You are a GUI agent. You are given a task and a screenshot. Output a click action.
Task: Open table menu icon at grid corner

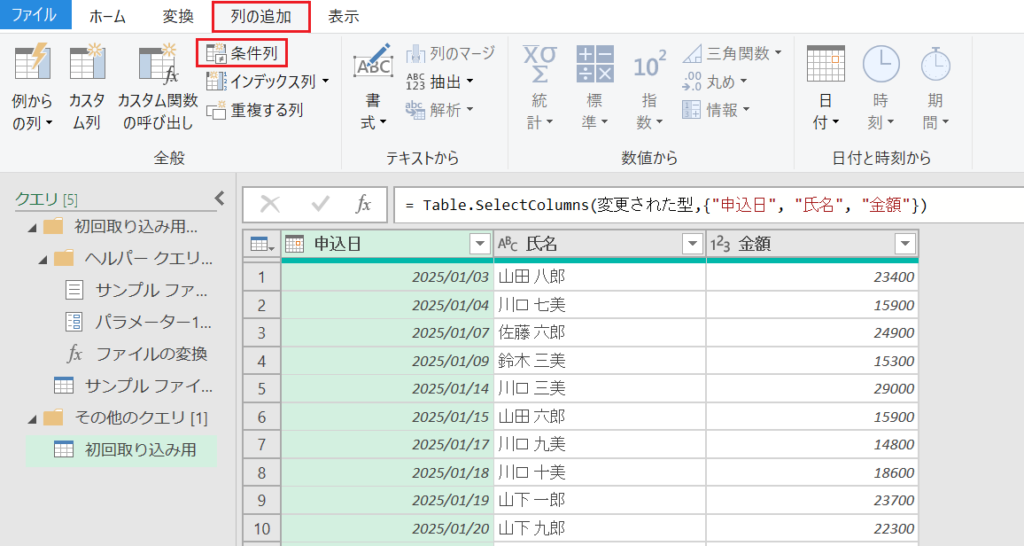[x=262, y=244]
